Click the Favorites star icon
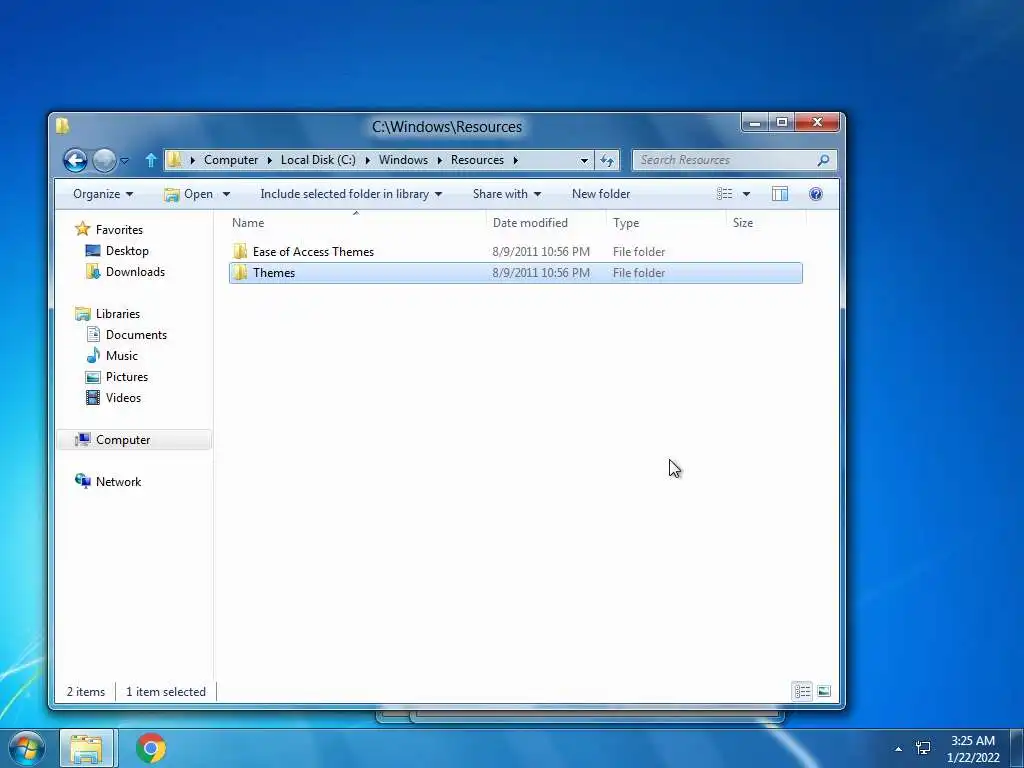The width and height of the screenshot is (1024, 768). point(82,229)
